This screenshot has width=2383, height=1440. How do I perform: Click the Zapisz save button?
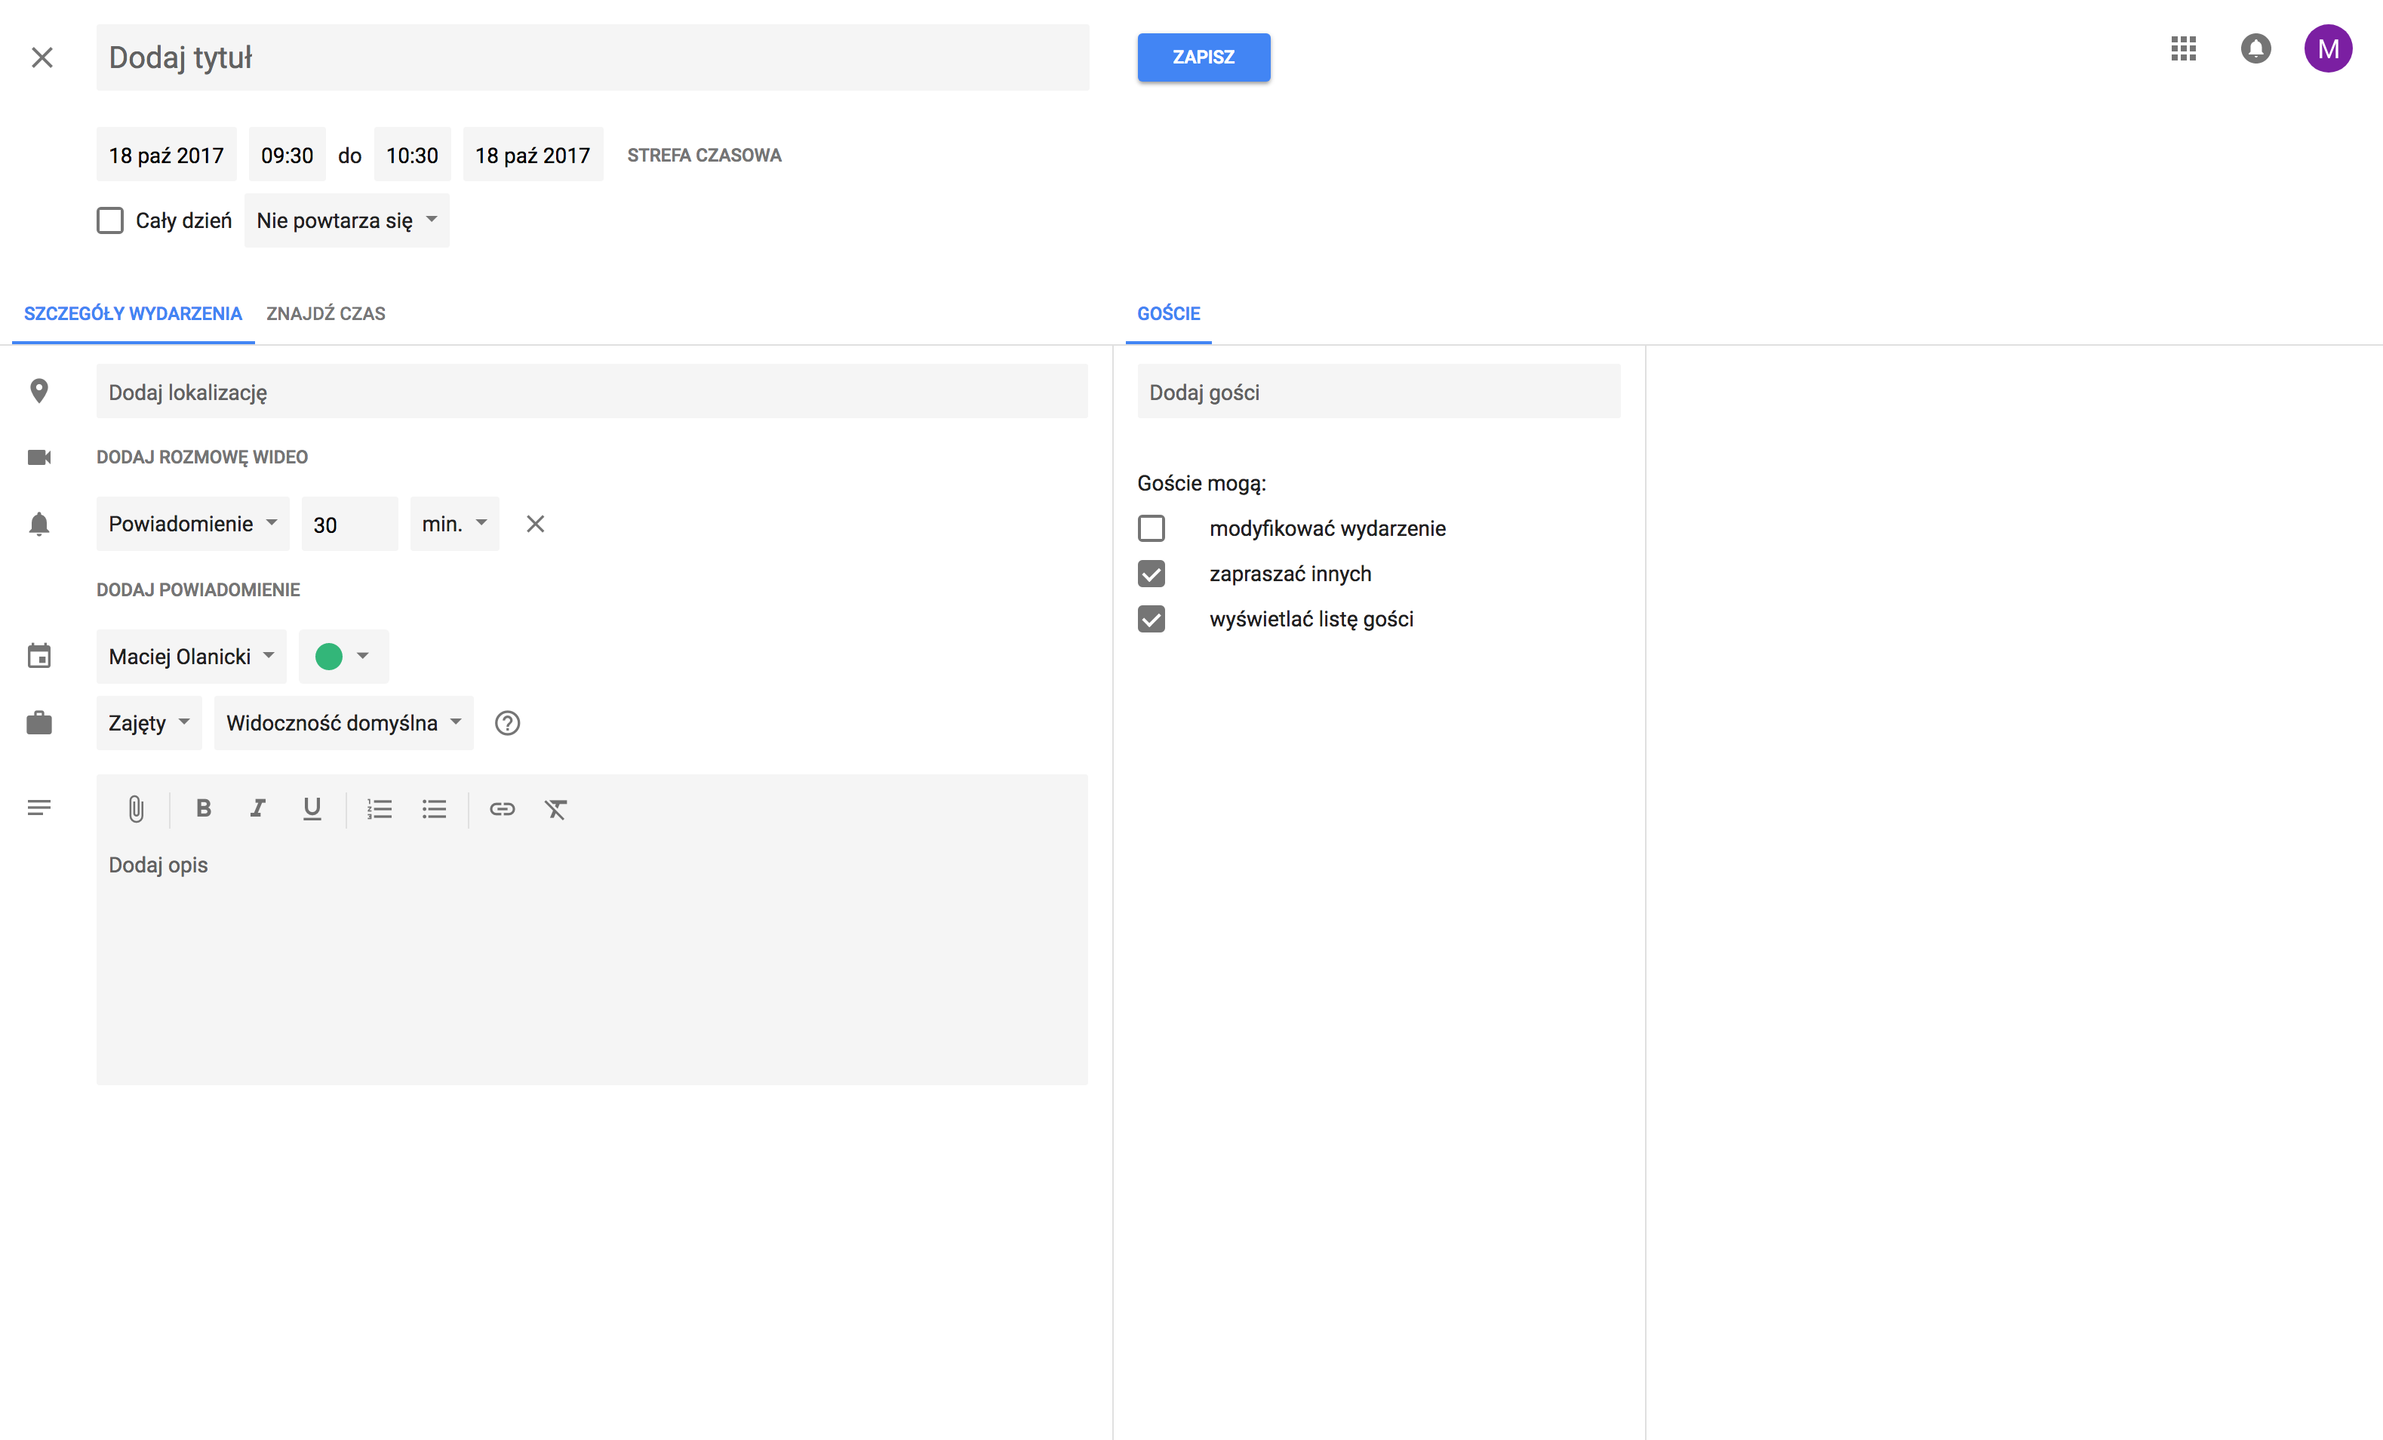[x=1203, y=57]
